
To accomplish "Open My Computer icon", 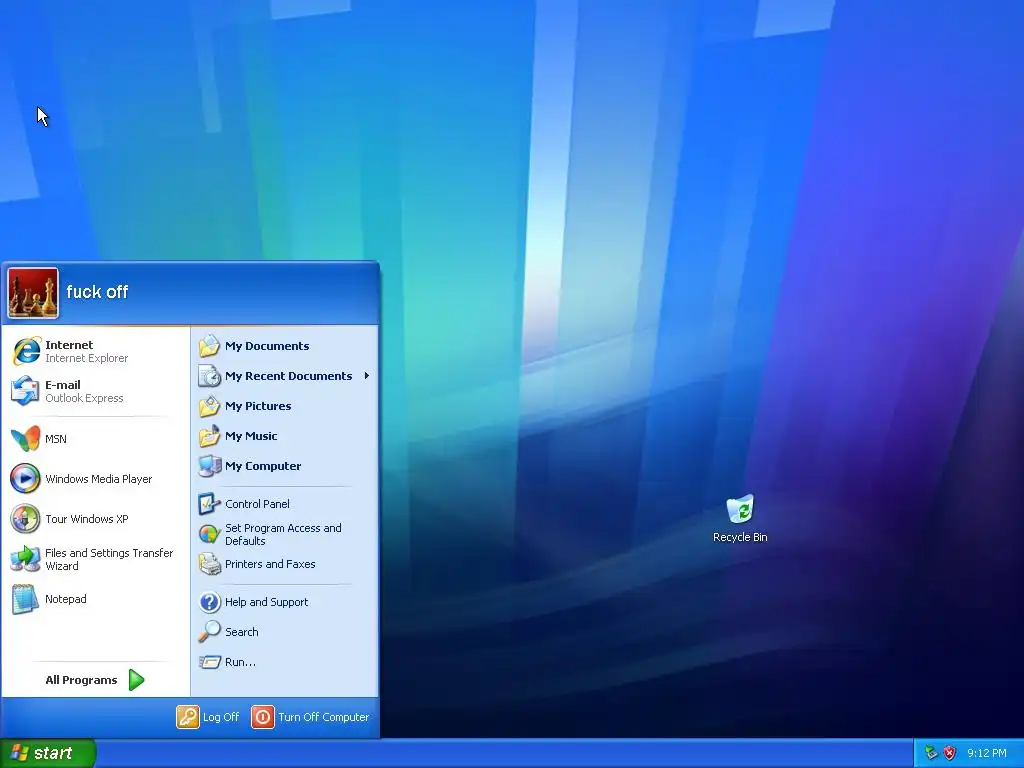I will [210, 466].
